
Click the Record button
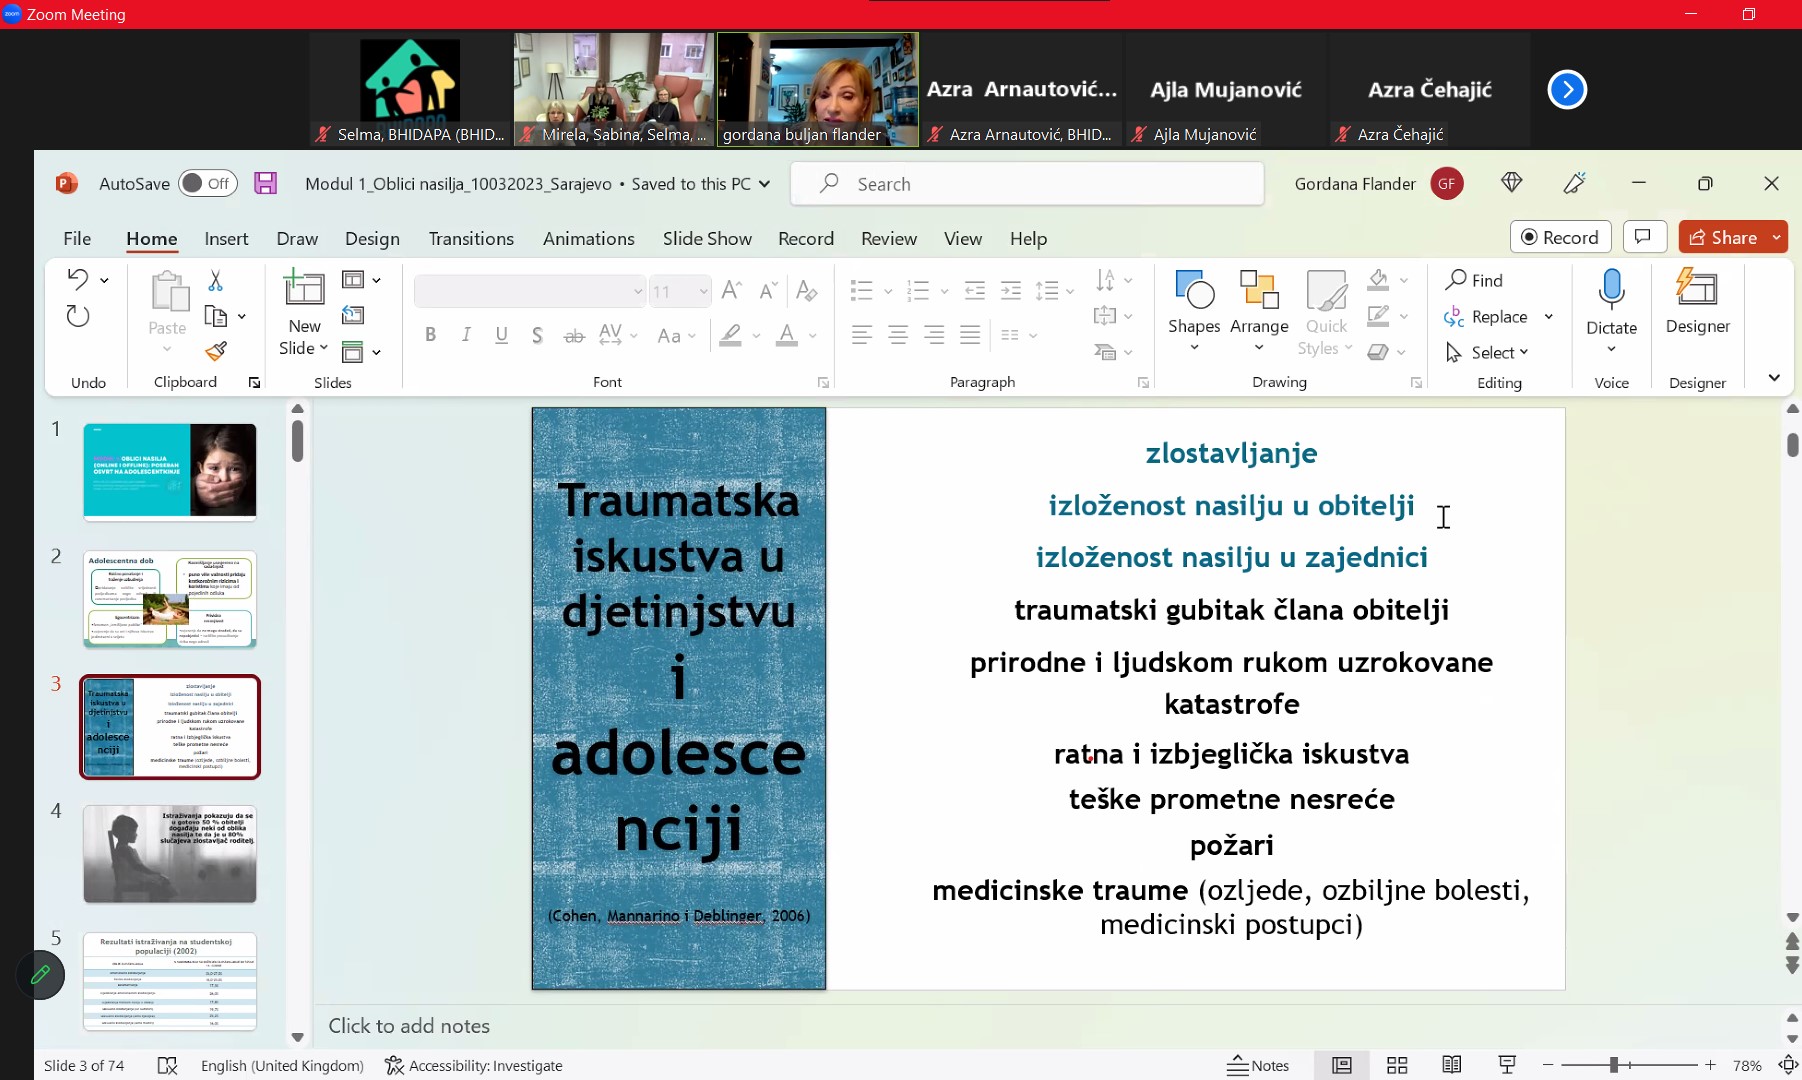click(x=1560, y=237)
